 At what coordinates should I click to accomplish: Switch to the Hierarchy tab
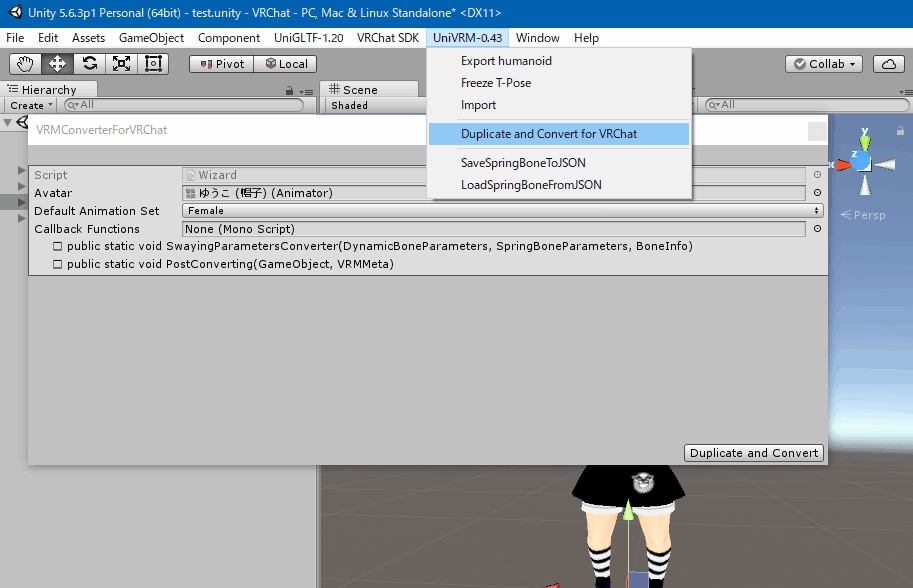49,90
